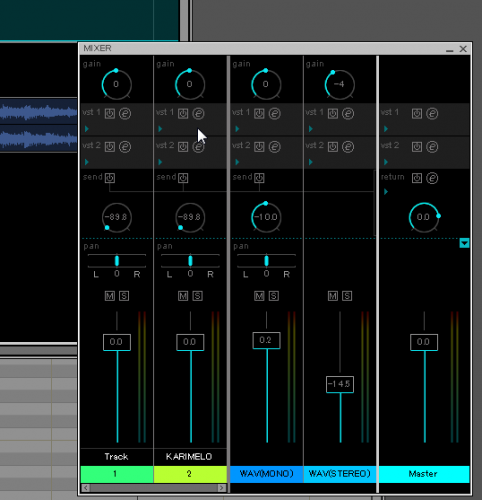Toggle vst 2 power on WAV(STEREO) channel
The image size is (482, 500).
tap(333, 147)
